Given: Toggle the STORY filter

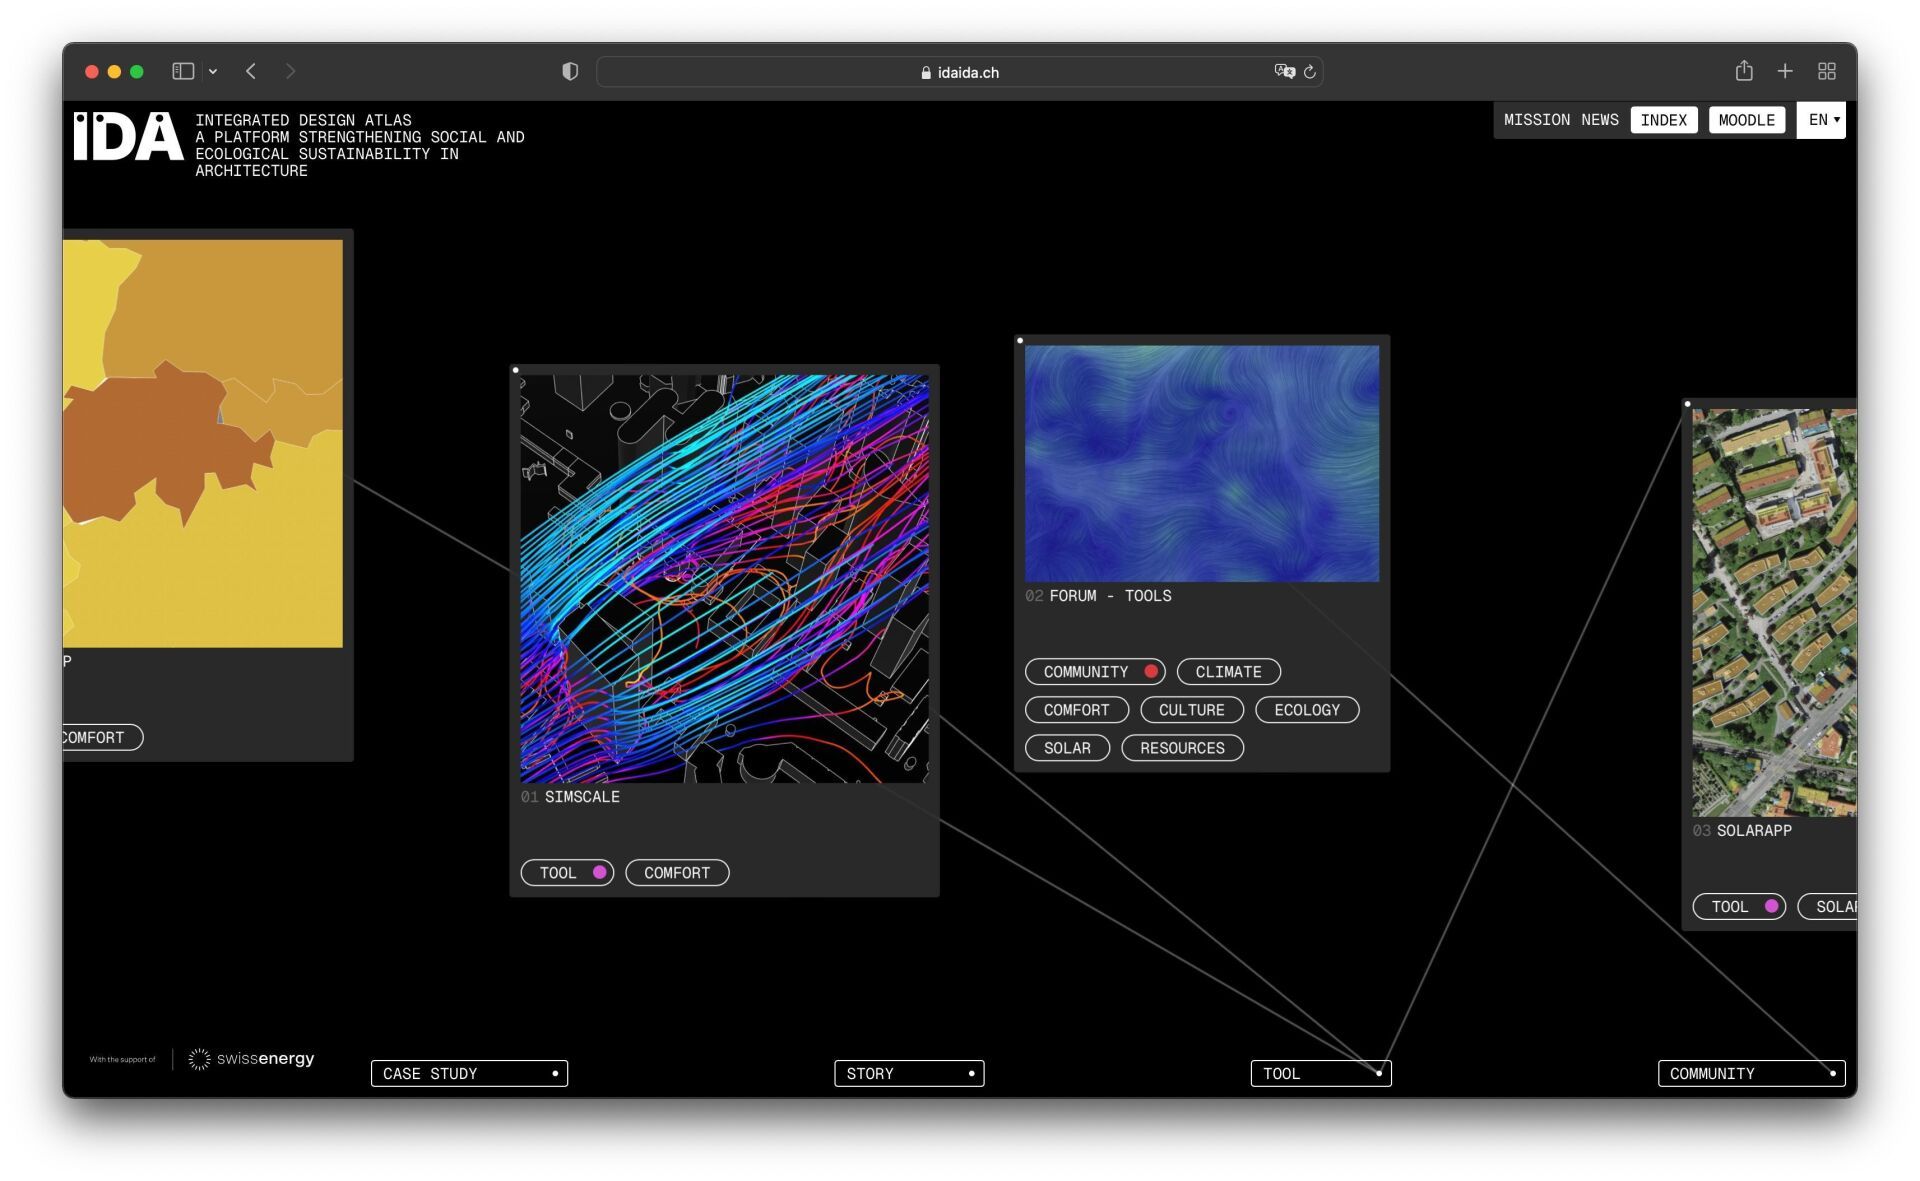Looking at the screenshot, I should (x=909, y=1073).
